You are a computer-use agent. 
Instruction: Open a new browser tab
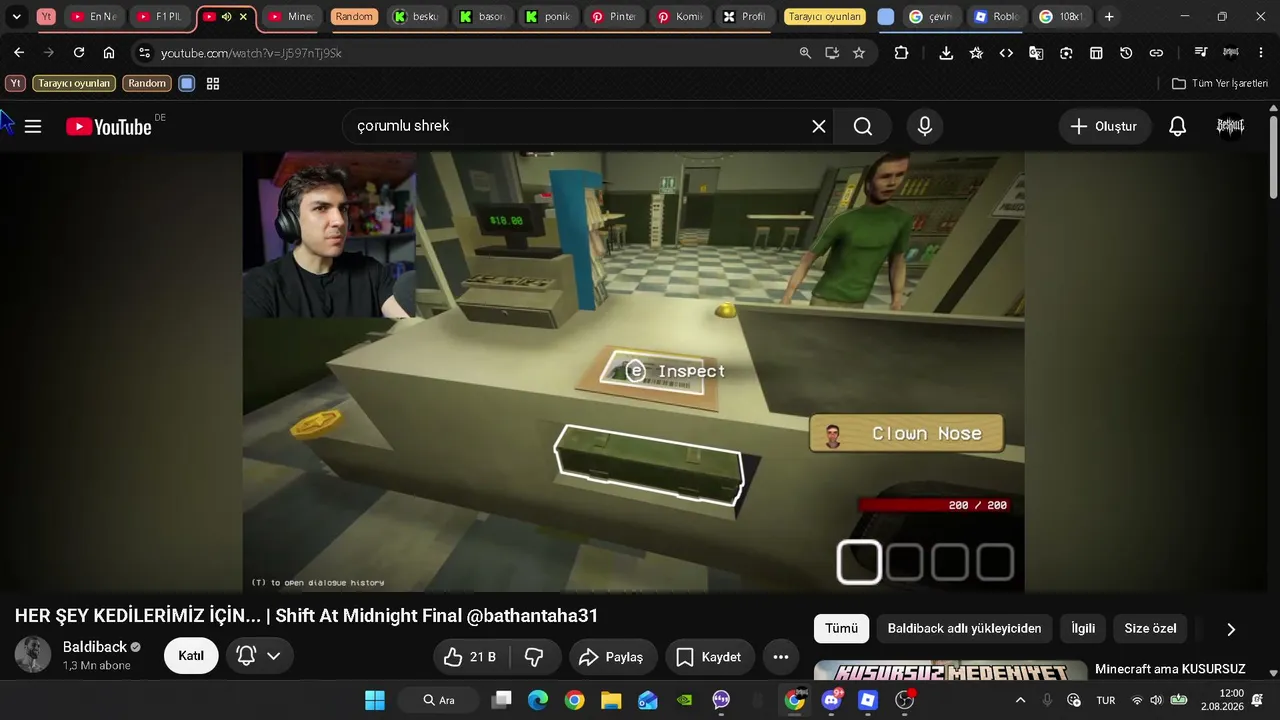[1109, 17]
